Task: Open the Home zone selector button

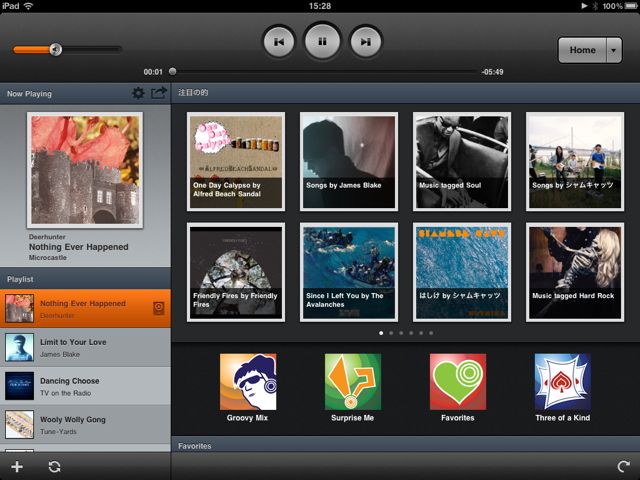Action: (582, 50)
